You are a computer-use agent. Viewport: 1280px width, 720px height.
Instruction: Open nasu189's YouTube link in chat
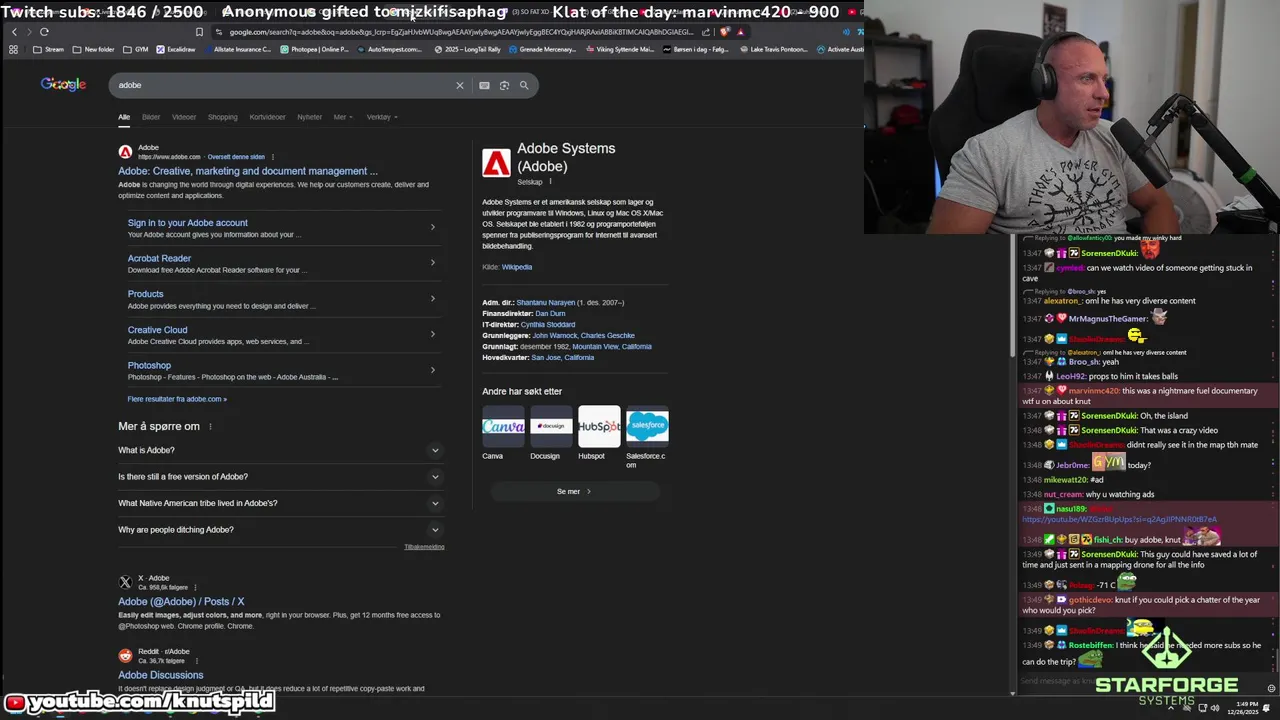tap(1119, 520)
